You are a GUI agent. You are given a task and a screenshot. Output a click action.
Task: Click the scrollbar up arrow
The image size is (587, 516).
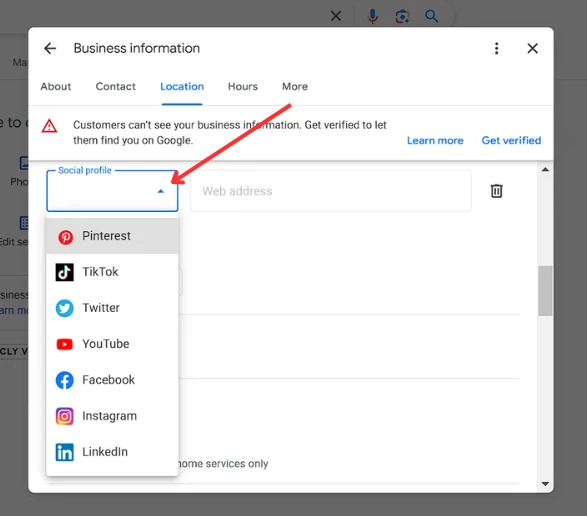coord(545,170)
